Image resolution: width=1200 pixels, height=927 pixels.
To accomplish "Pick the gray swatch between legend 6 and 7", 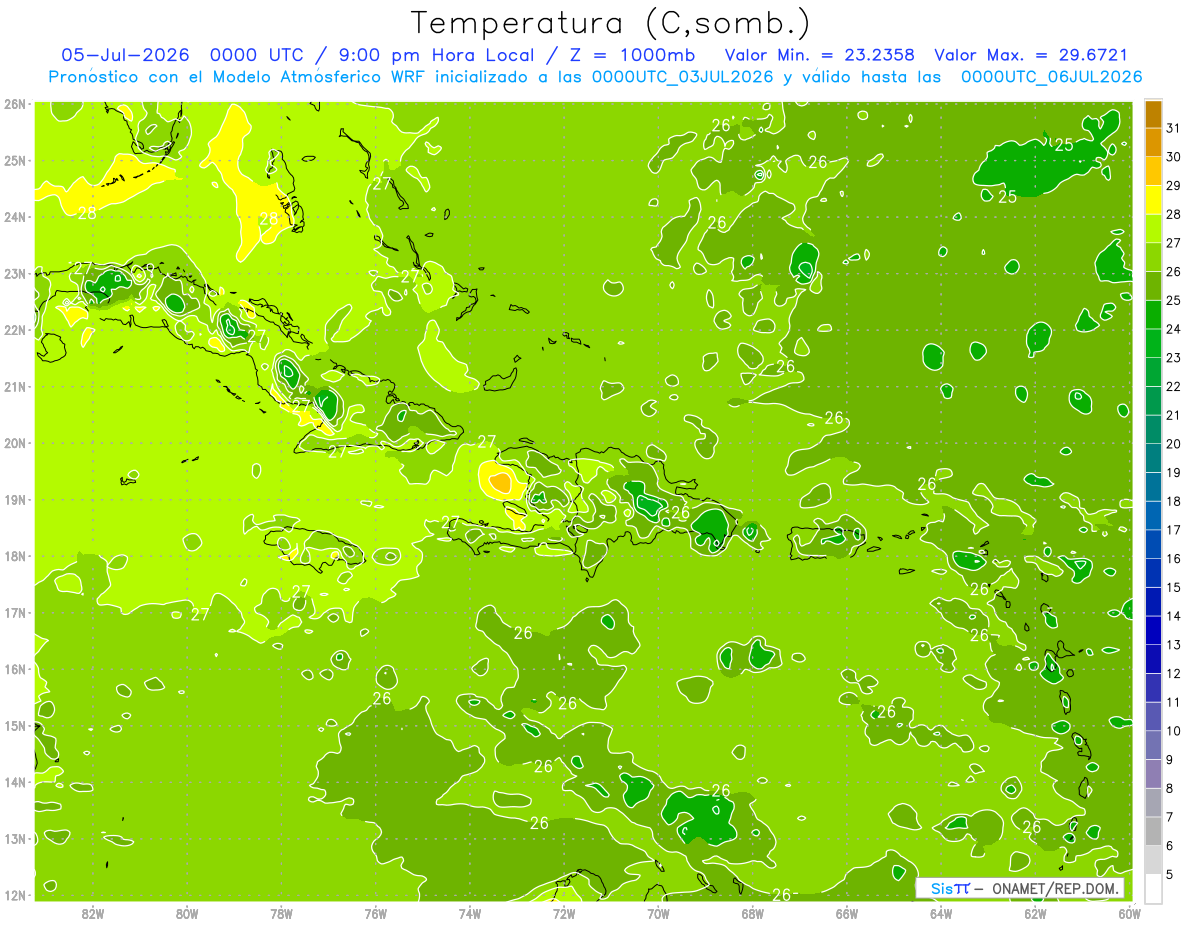I will click(x=1153, y=831).
